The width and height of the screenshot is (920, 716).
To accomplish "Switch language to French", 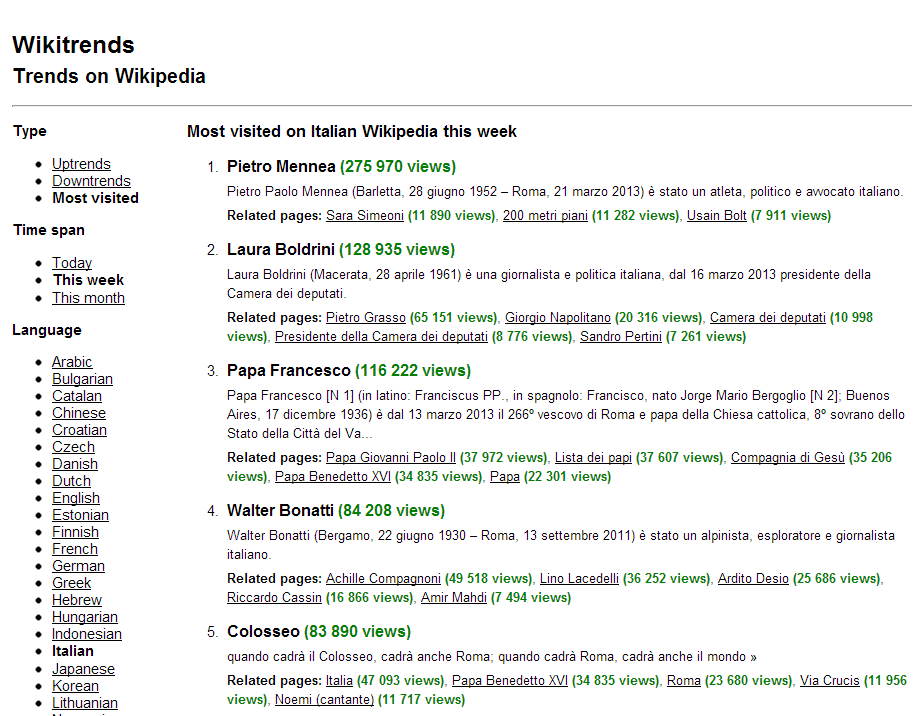I will tap(75, 549).
